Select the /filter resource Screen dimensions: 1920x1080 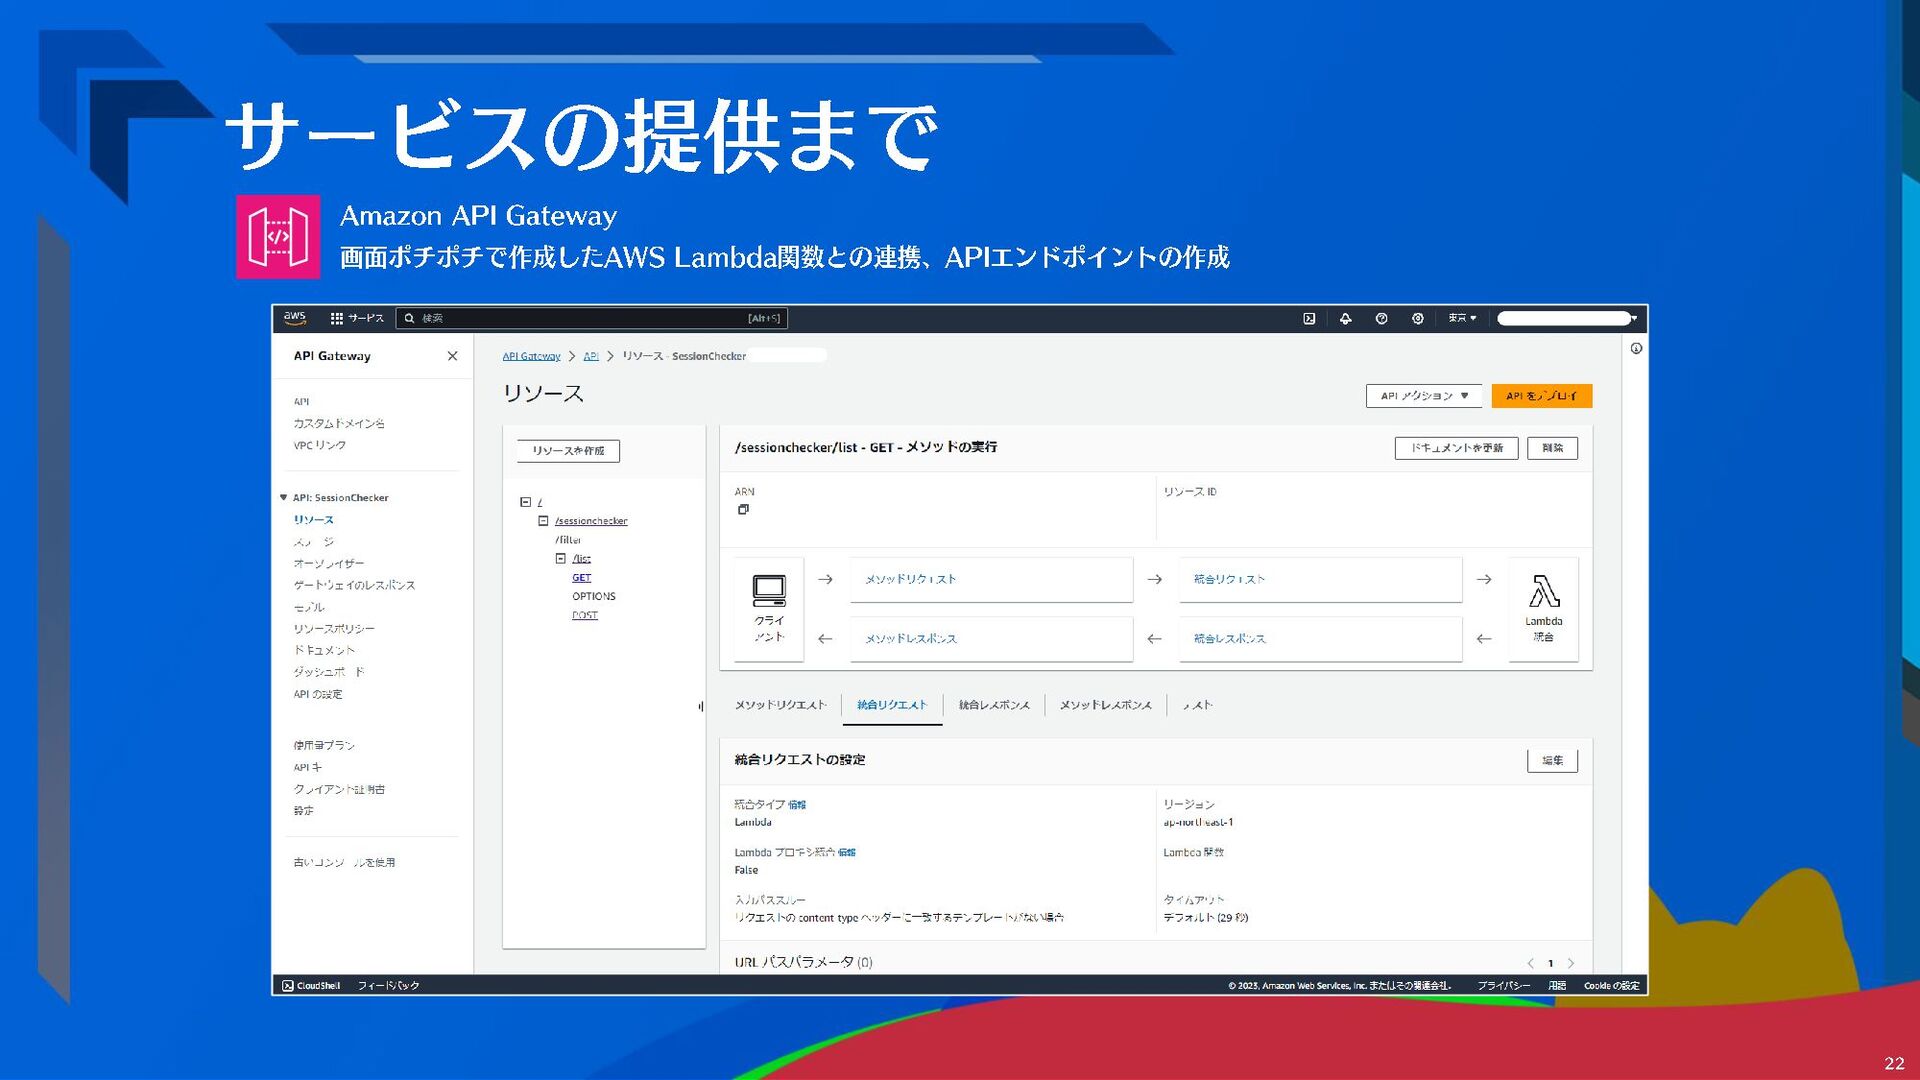click(x=568, y=540)
